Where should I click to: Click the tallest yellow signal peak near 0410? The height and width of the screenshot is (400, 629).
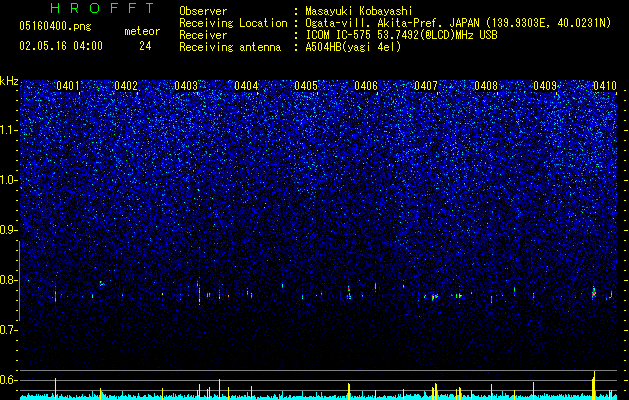594,385
